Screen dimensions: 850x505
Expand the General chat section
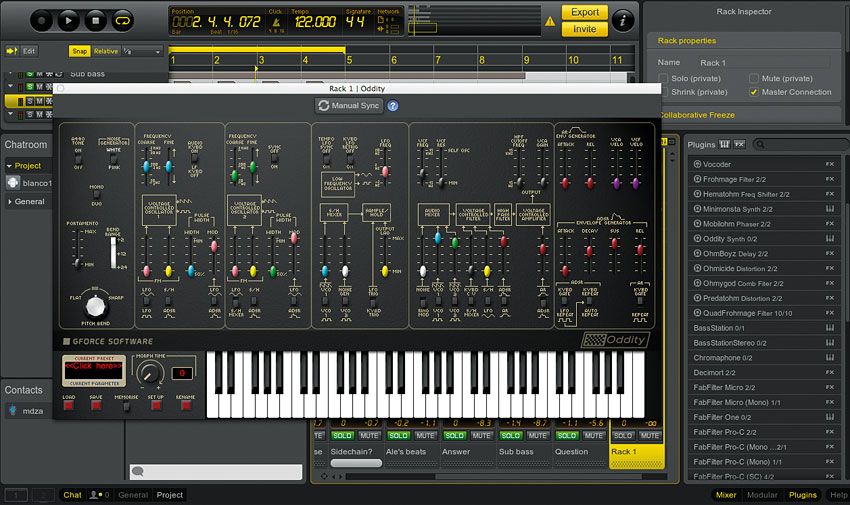9,202
